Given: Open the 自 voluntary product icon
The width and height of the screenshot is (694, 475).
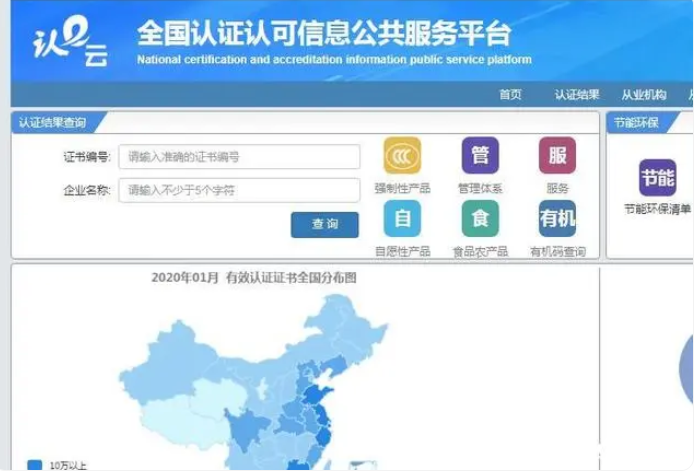Looking at the screenshot, I should 402,218.
